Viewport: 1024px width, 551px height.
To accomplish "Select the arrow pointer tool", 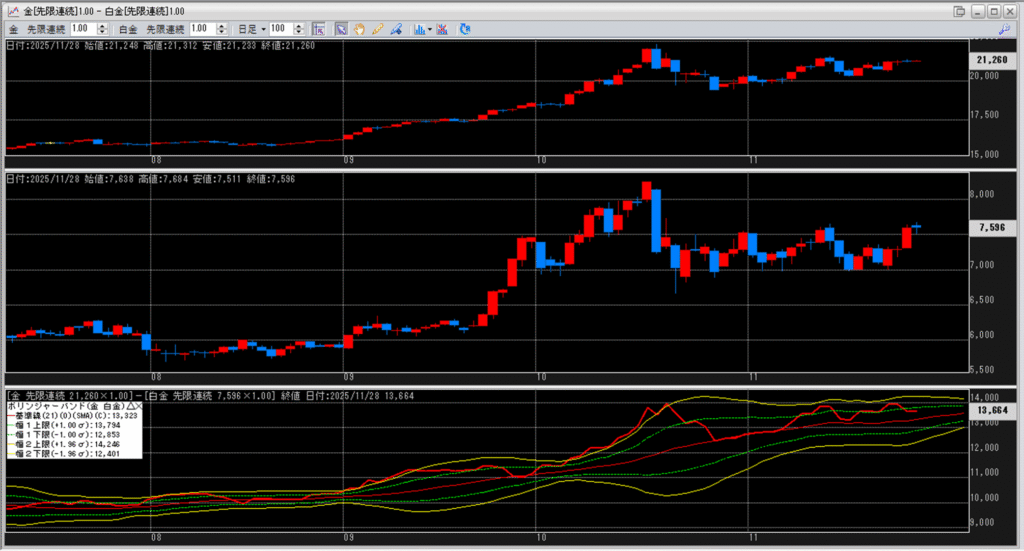I will point(340,29).
